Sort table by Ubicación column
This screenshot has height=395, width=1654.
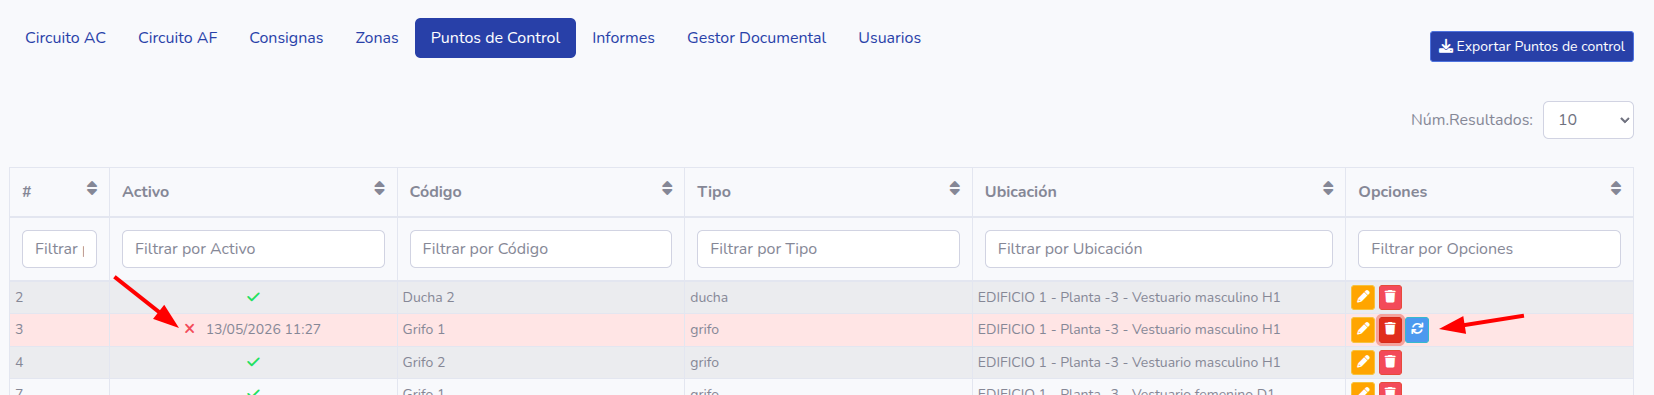(1328, 189)
